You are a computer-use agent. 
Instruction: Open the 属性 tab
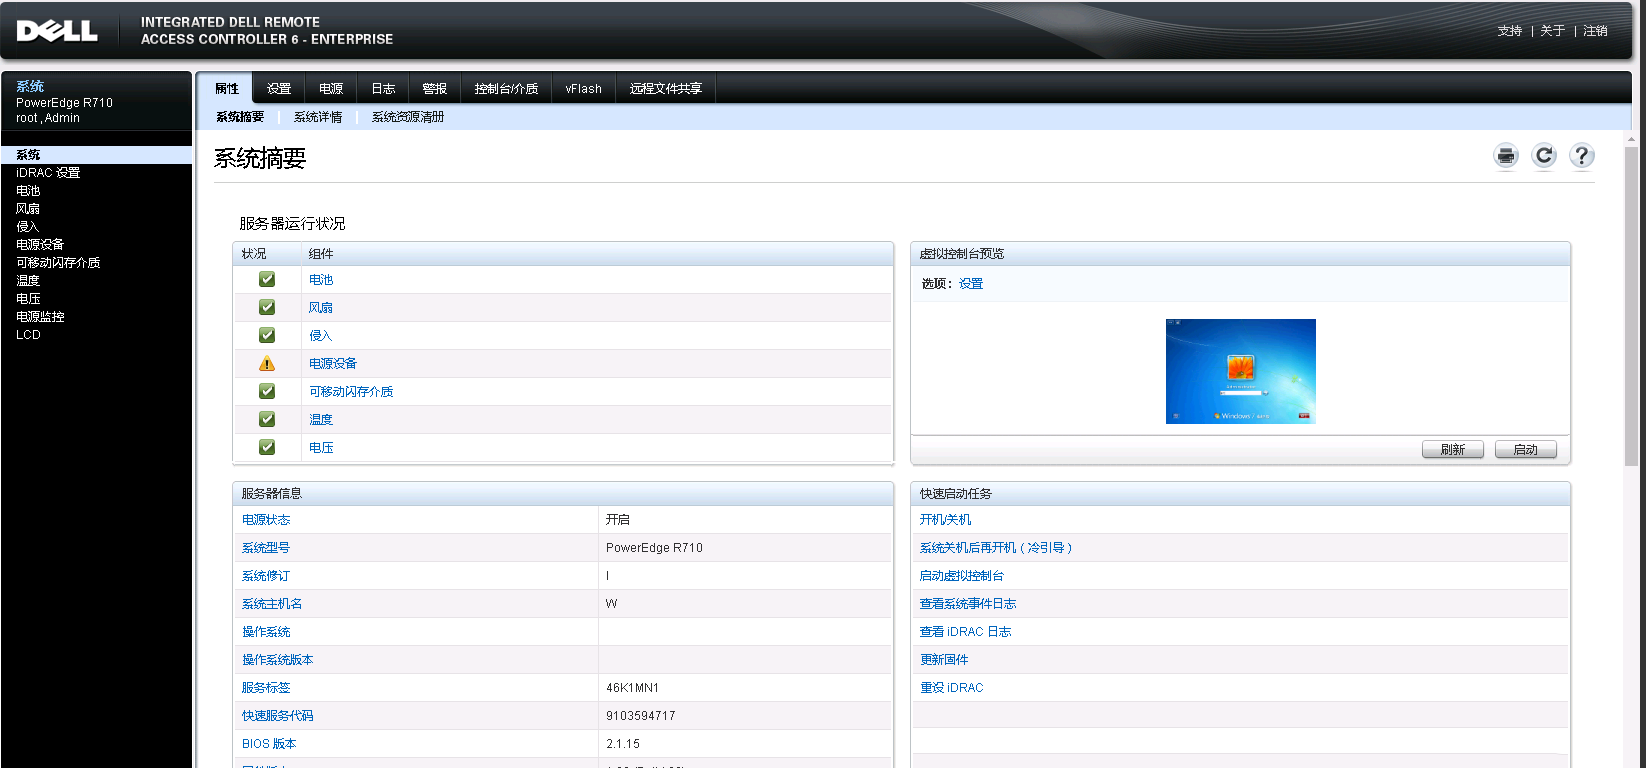point(226,89)
